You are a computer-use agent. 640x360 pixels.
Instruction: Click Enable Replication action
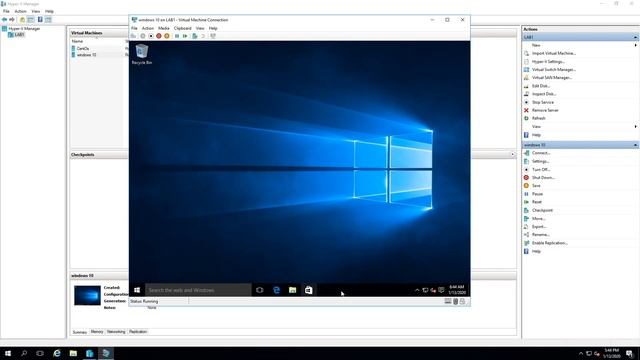549,243
